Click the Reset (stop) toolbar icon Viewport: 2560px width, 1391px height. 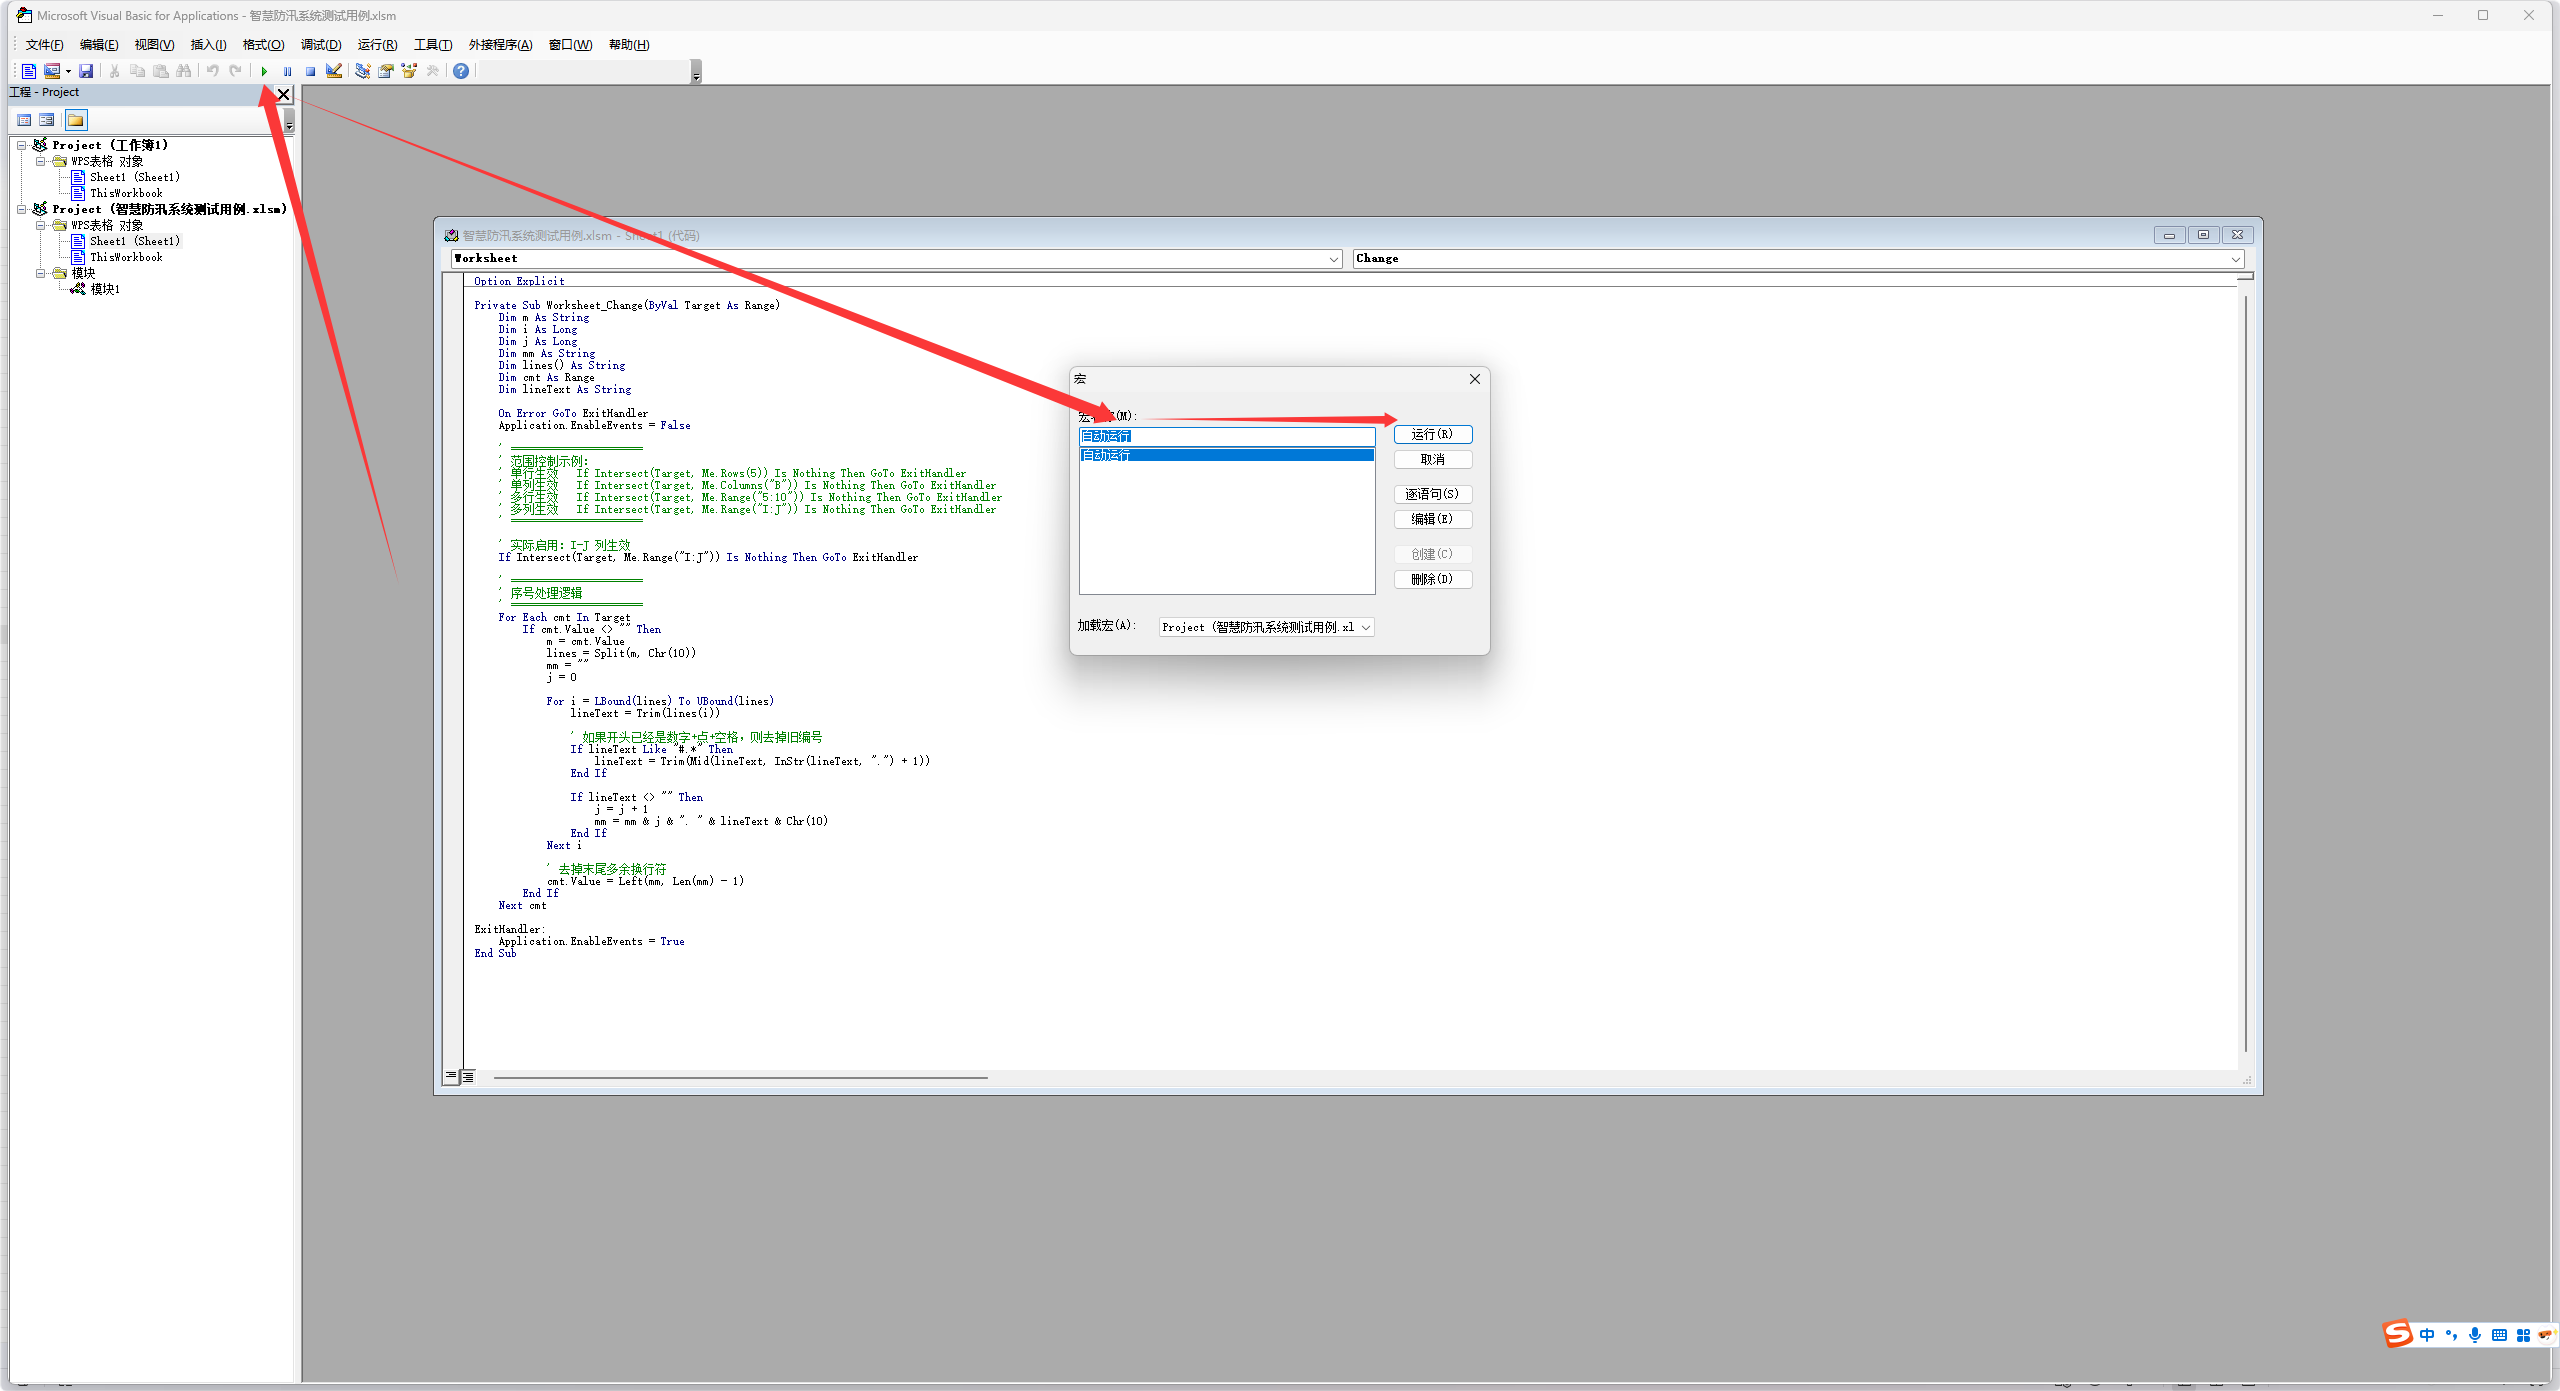point(310,71)
